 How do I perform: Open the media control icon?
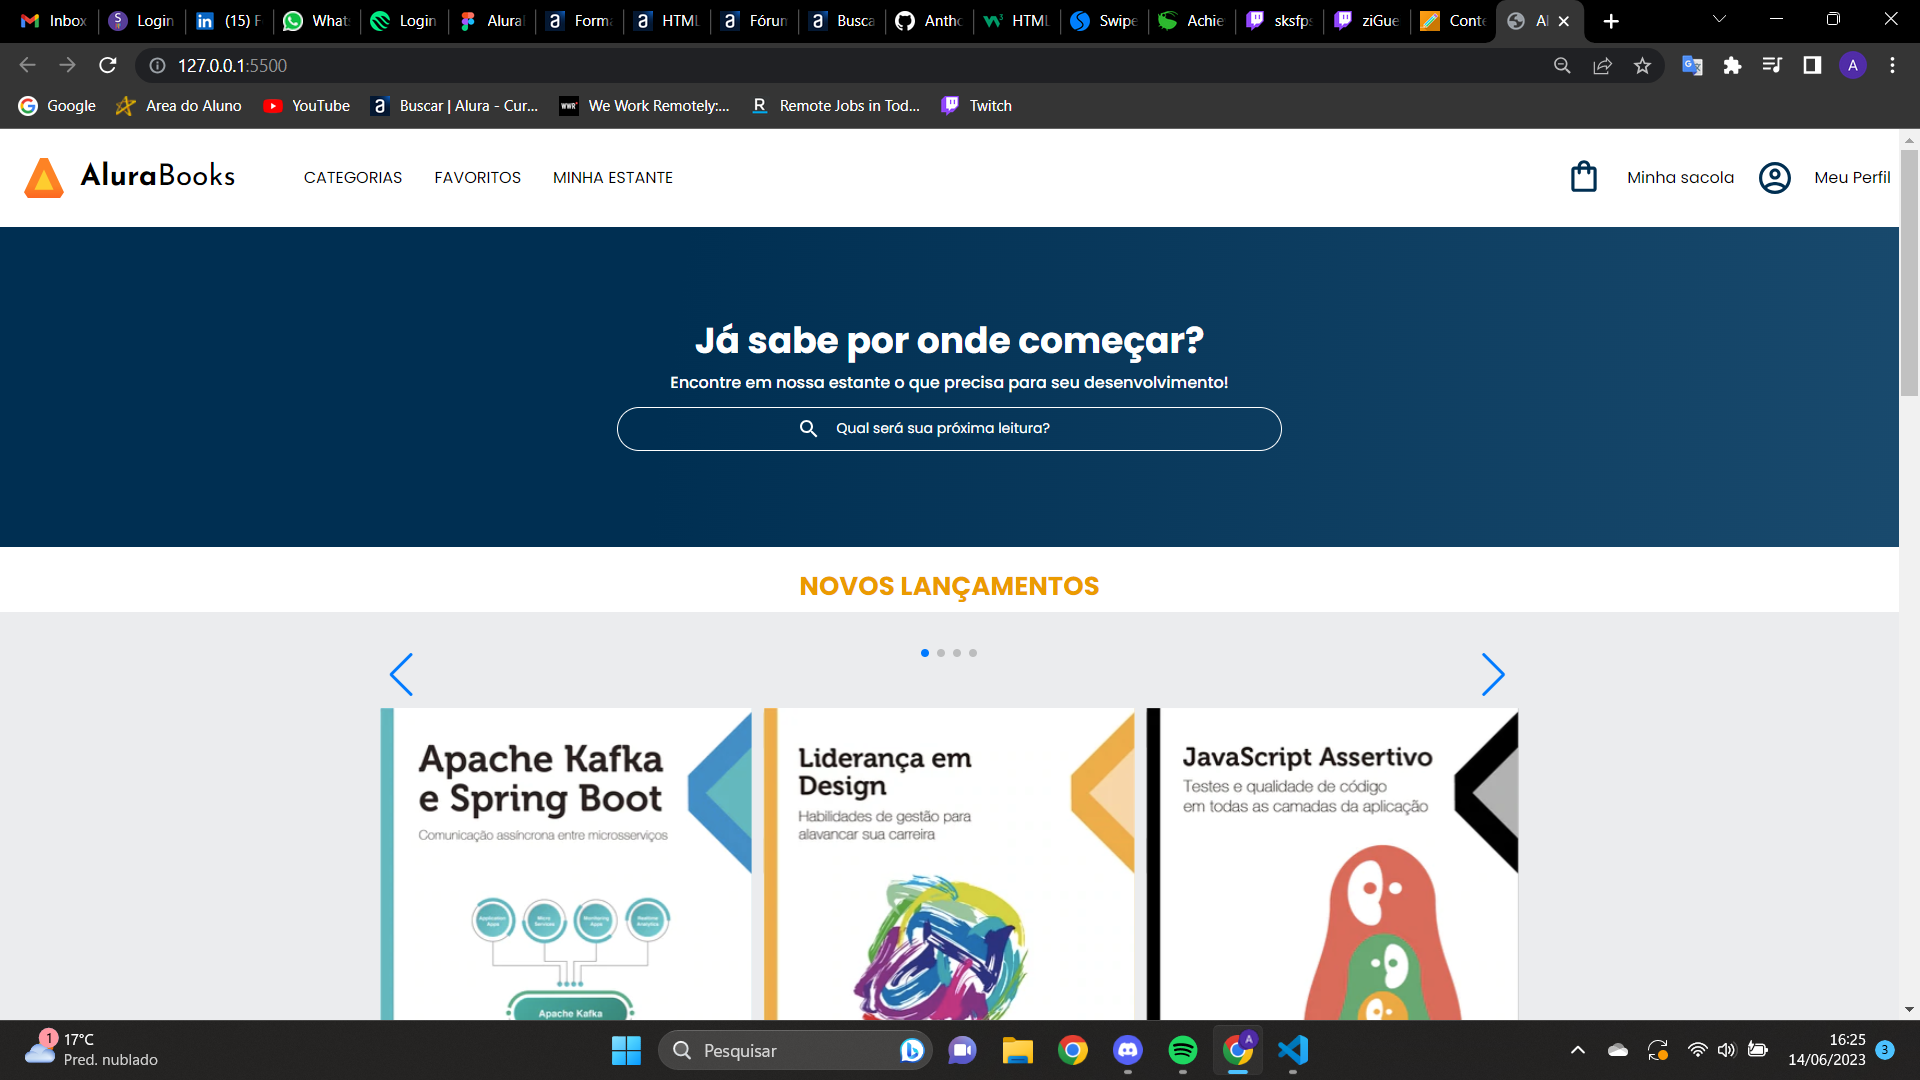1772,65
